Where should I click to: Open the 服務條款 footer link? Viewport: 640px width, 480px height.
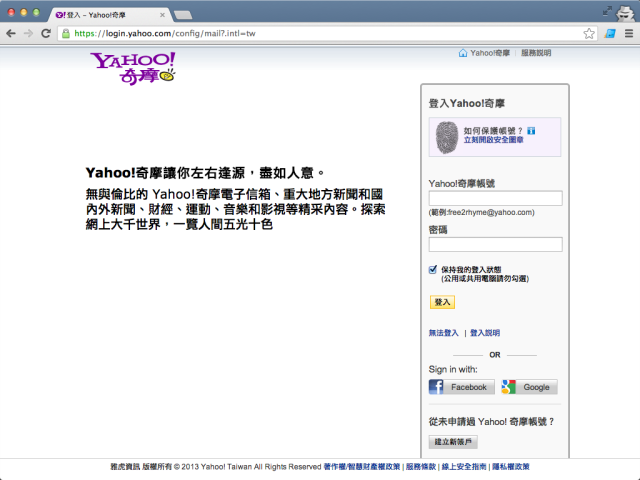tap(421, 467)
